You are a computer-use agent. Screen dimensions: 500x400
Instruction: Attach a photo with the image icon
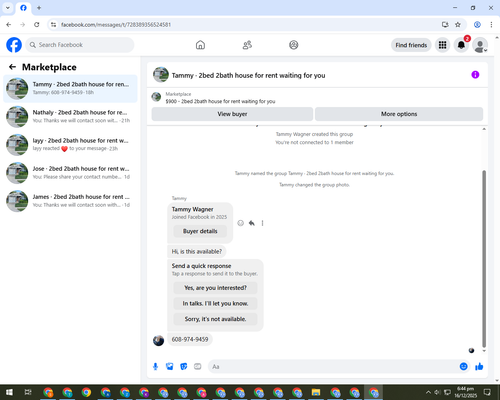point(170,367)
